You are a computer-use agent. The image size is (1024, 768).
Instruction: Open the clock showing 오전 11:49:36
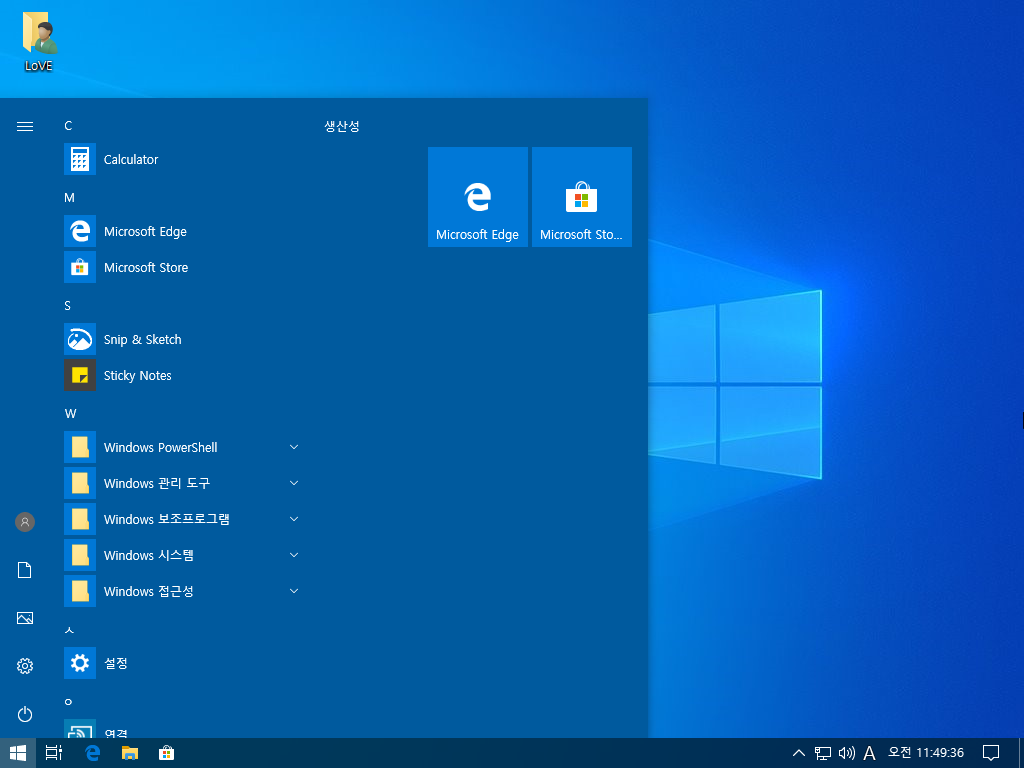(926, 753)
